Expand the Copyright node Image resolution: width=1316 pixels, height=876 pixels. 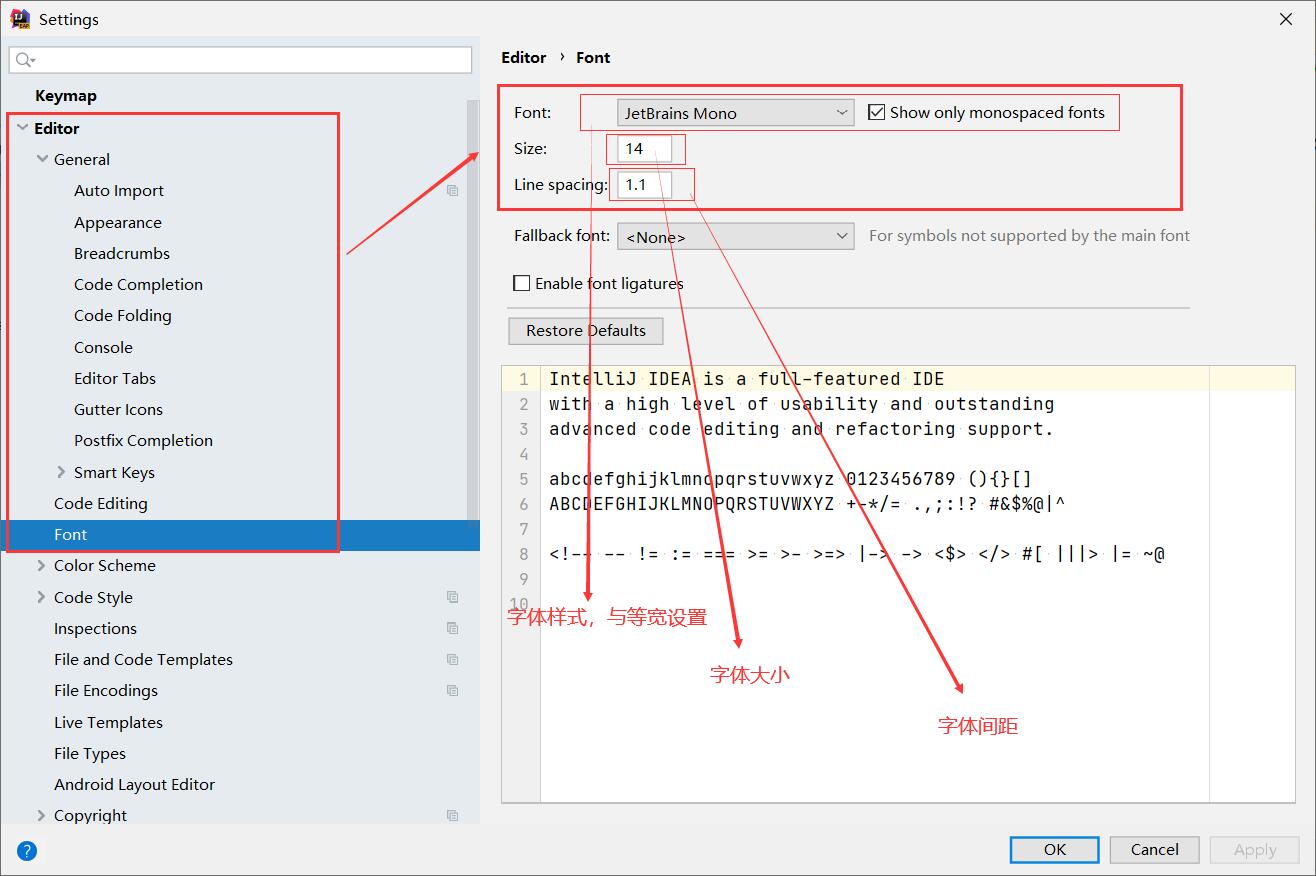coord(41,815)
